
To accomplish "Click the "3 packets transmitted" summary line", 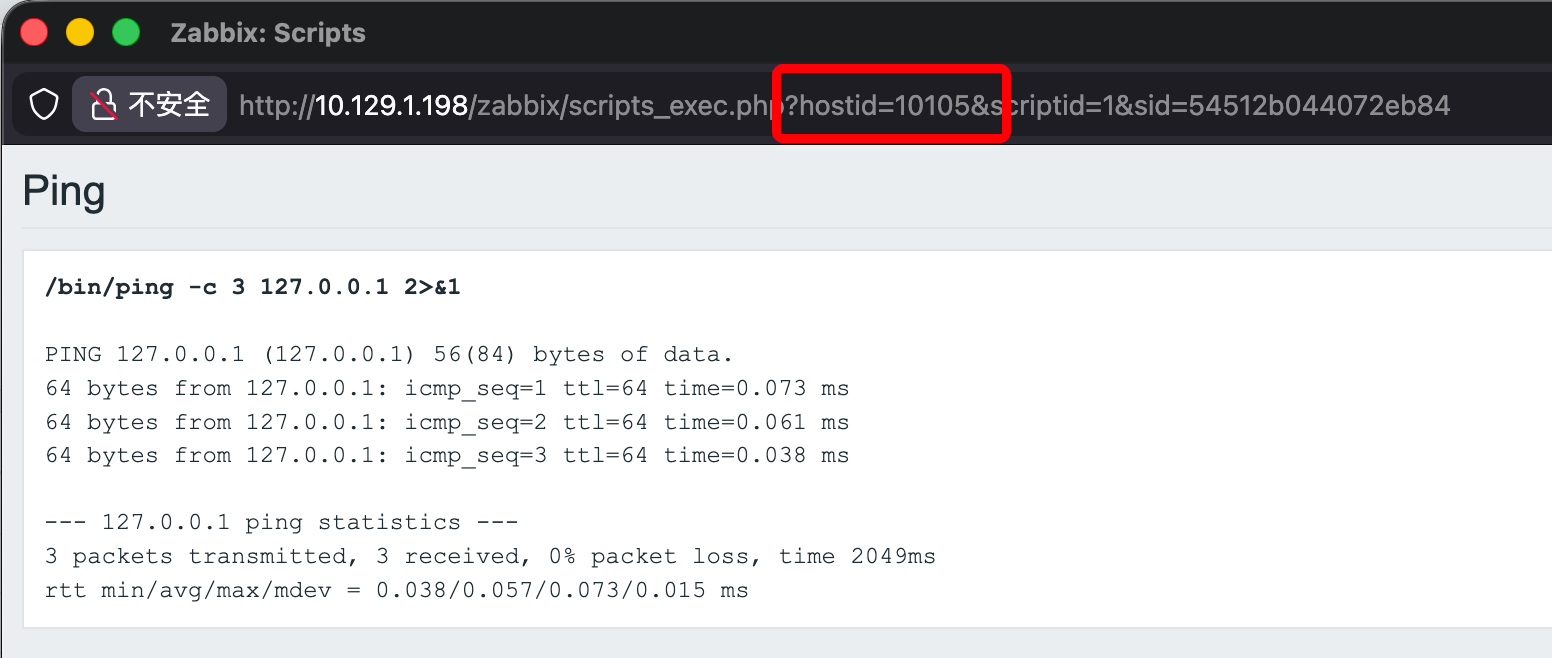I will point(490,556).
